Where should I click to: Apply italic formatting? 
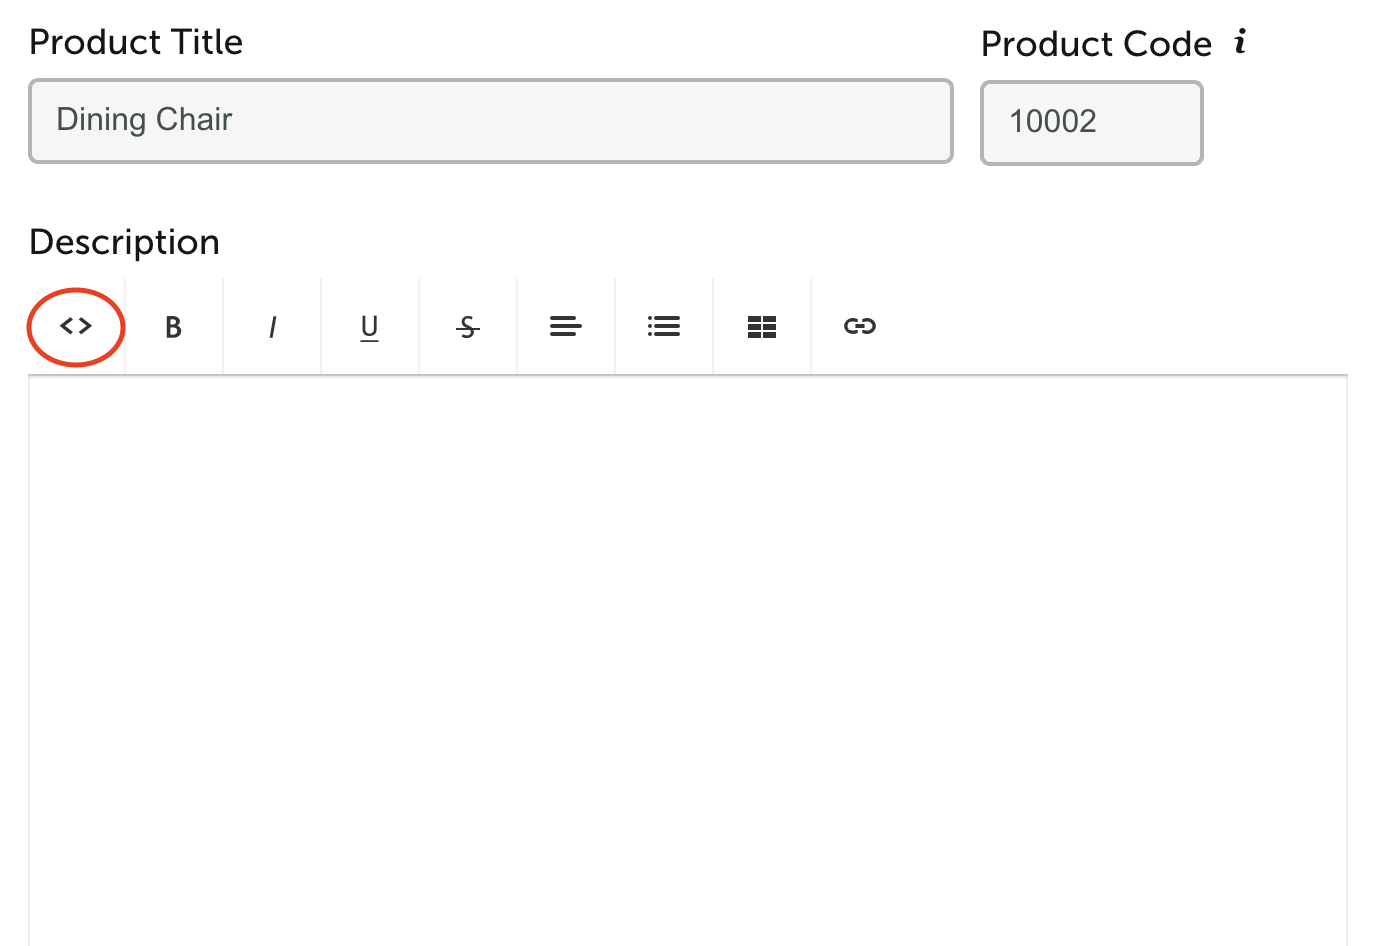click(x=272, y=326)
